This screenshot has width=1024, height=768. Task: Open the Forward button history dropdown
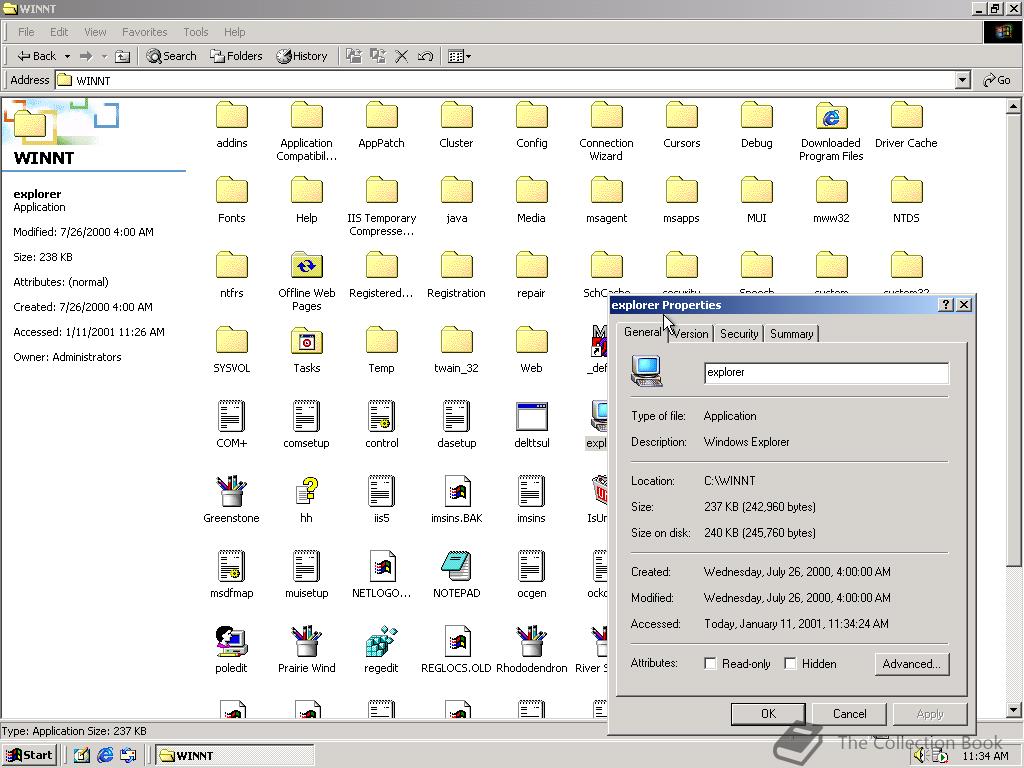point(104,56)
